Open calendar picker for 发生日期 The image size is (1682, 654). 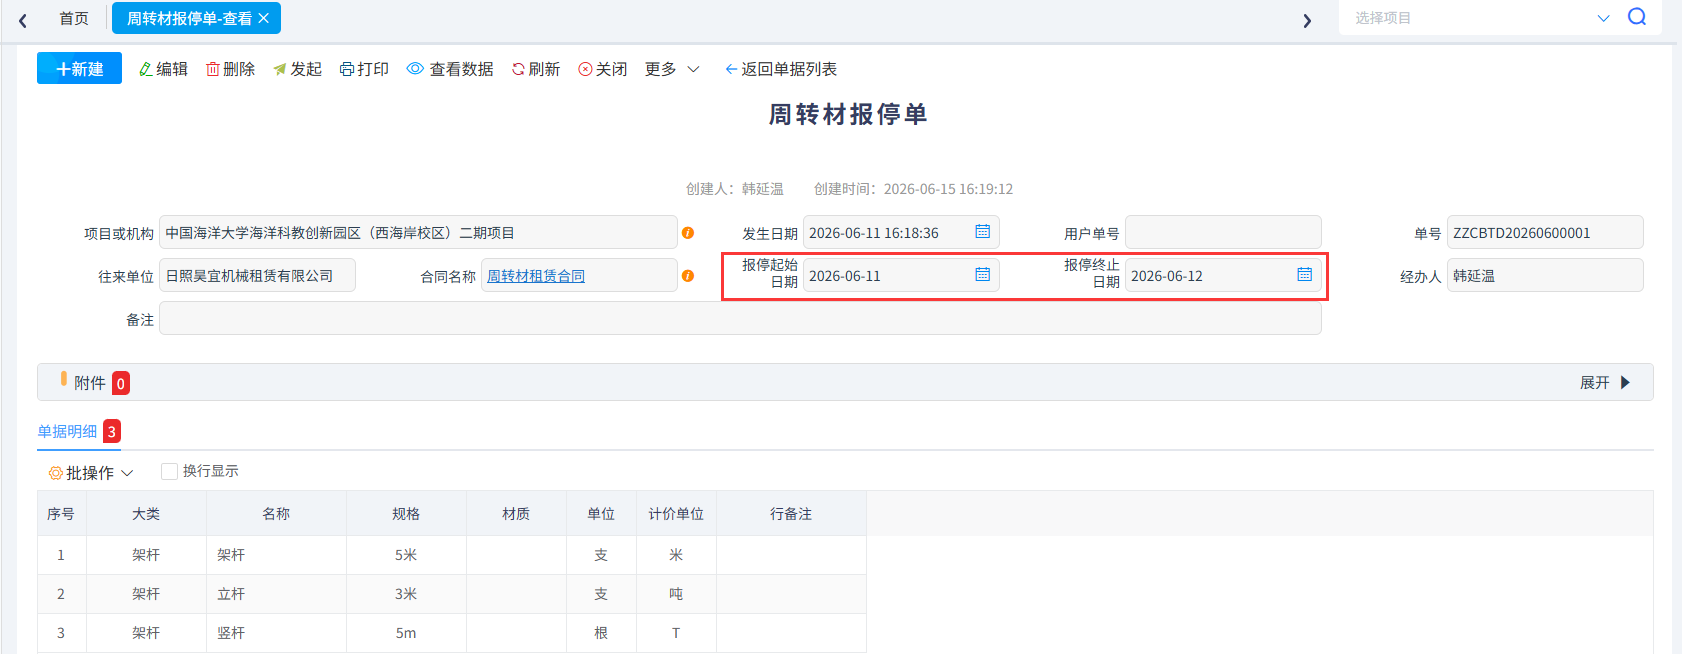983,232
